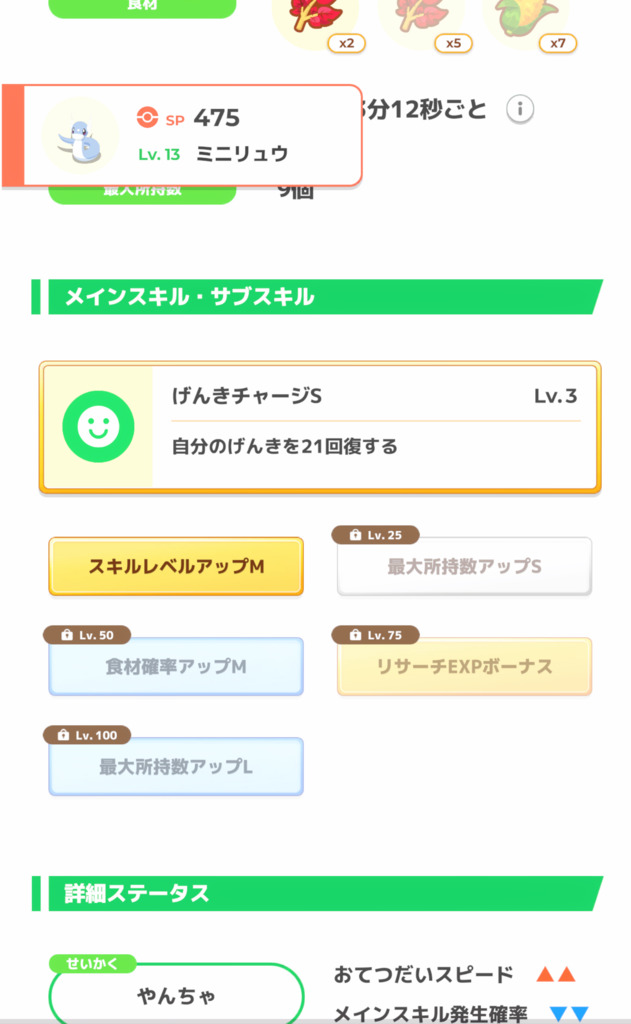Tap the help speed info icon
Viewport: 631px width, 1024px height.
[519, 109]
